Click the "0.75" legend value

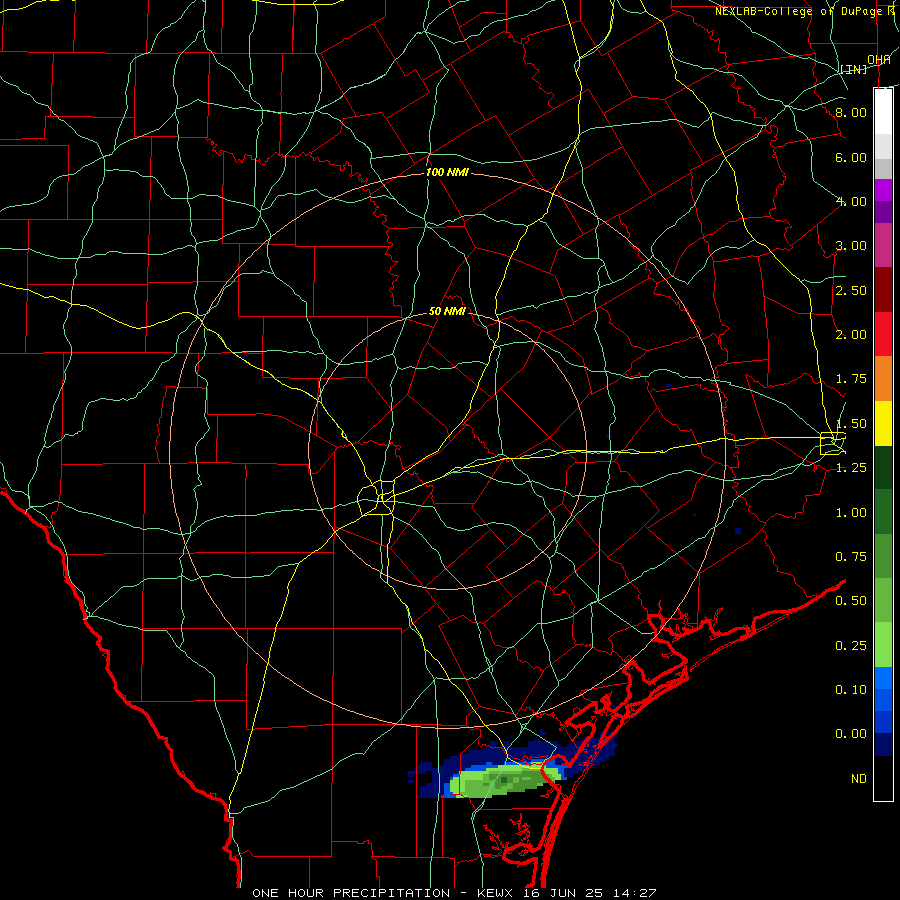pyautogui.click(x=851, y=557)
